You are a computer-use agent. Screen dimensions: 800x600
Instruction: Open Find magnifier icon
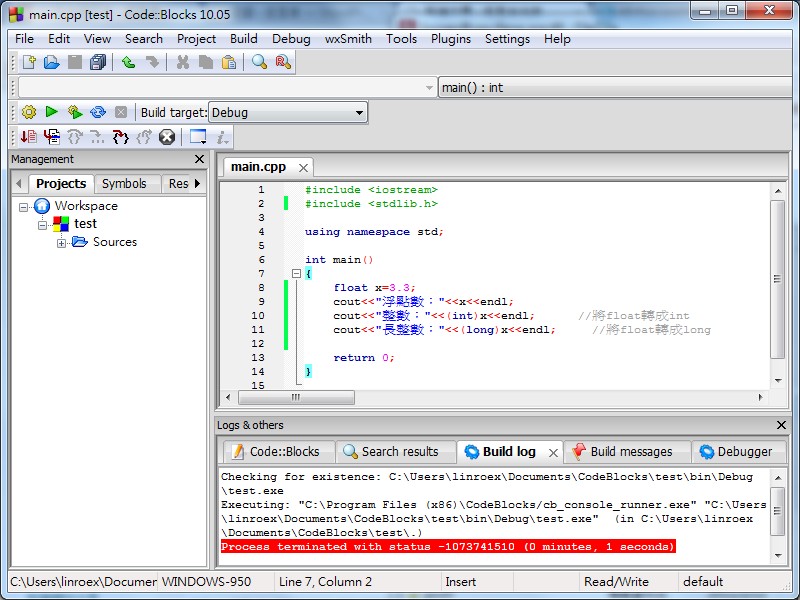(x=260, y=62)
